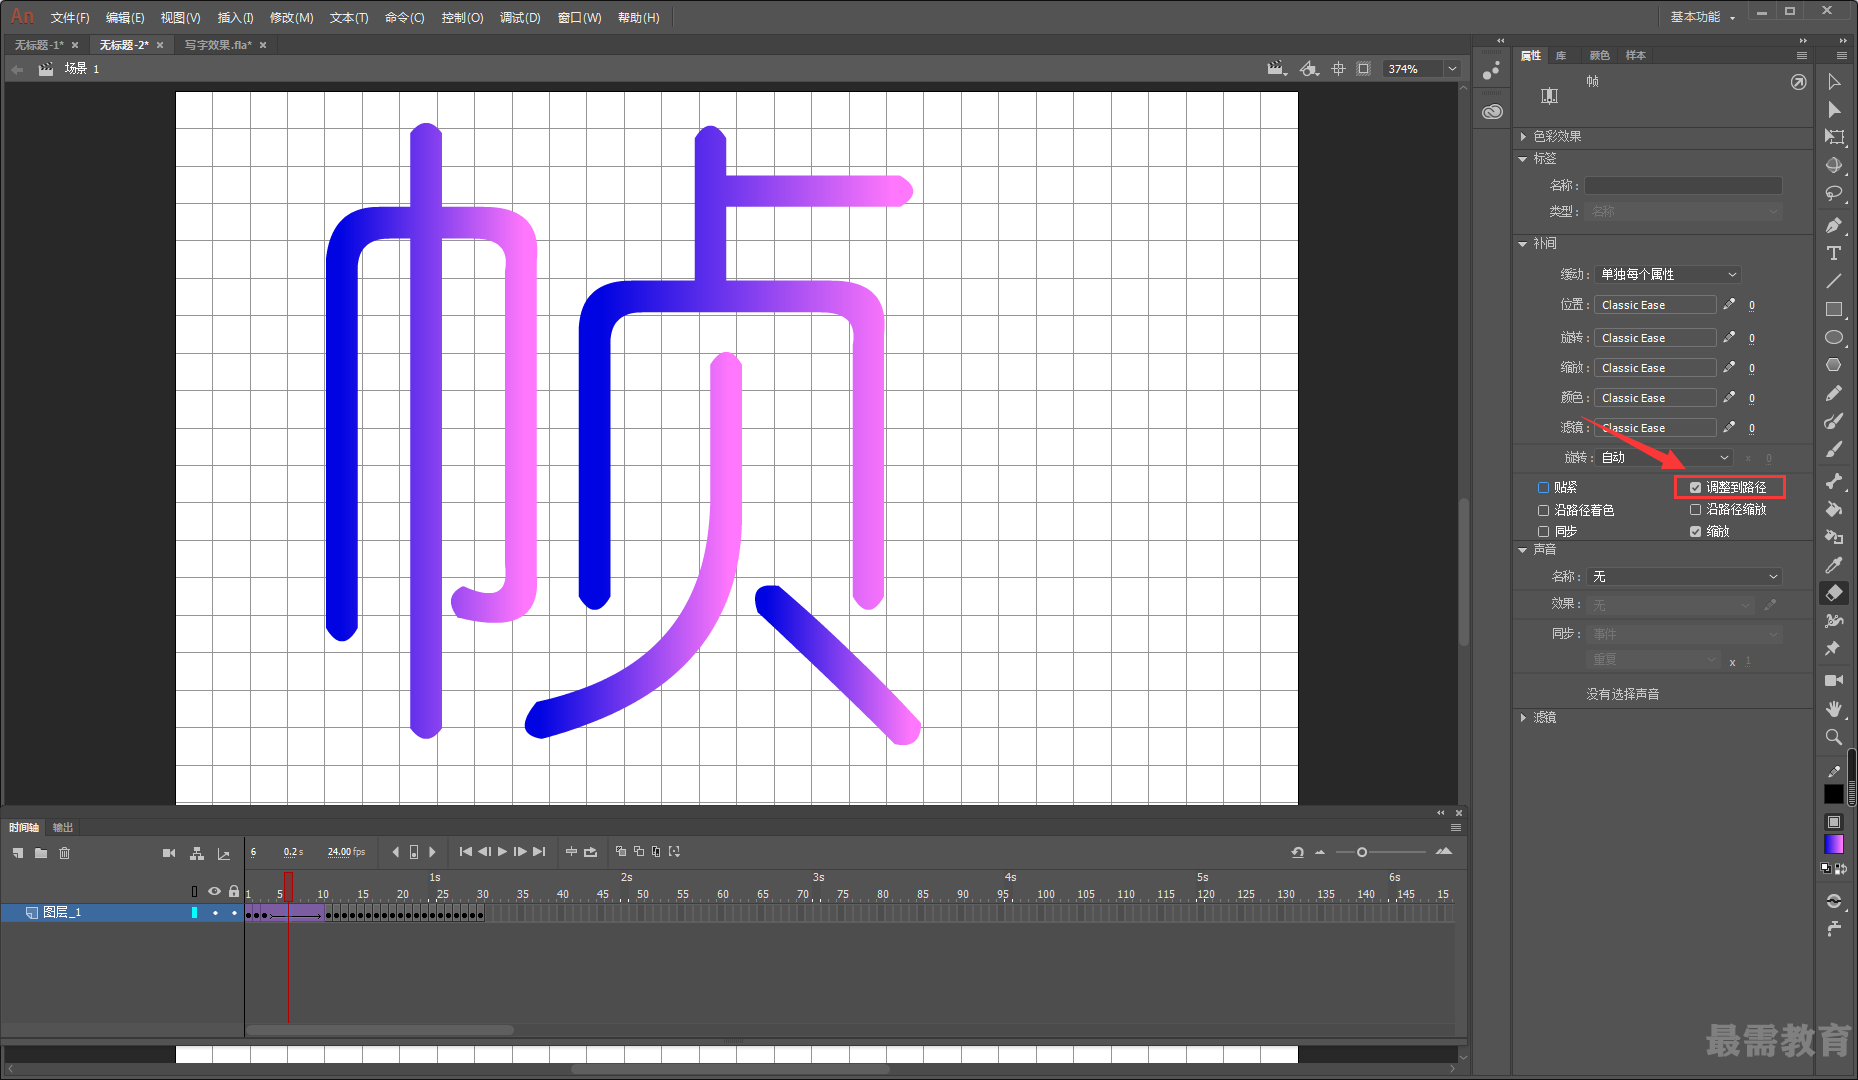This screenshot has width=1858, height=1080.
Task: Enable the 沿路径着色 checkbox
Action: click(1543, 510)
